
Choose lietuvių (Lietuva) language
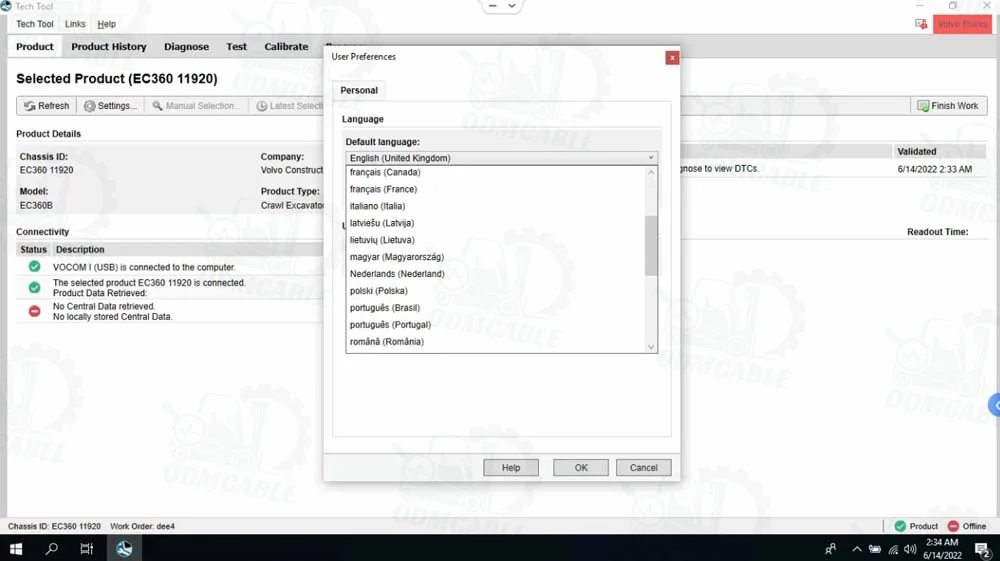[496, 240]
